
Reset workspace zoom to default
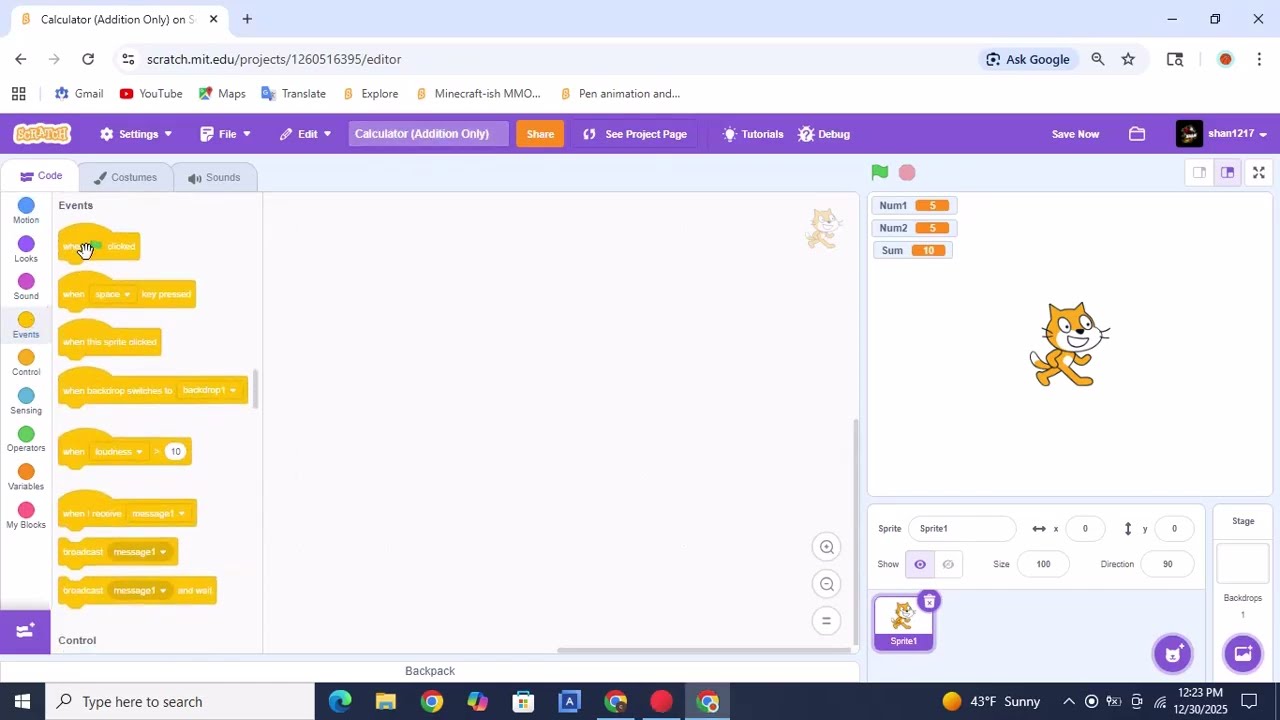pyautogui.click(x=827, y=621)
